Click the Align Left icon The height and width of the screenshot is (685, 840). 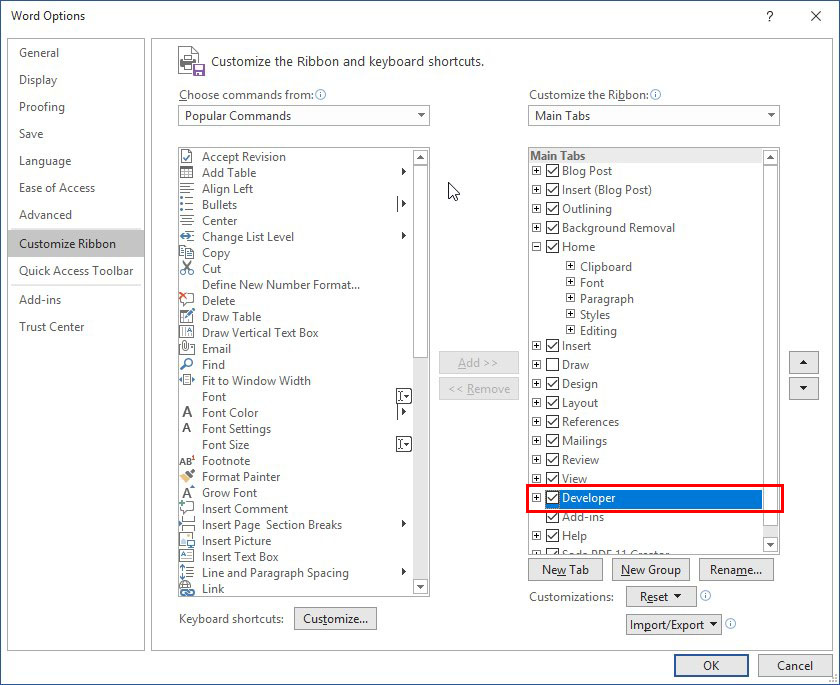[186, 189]
